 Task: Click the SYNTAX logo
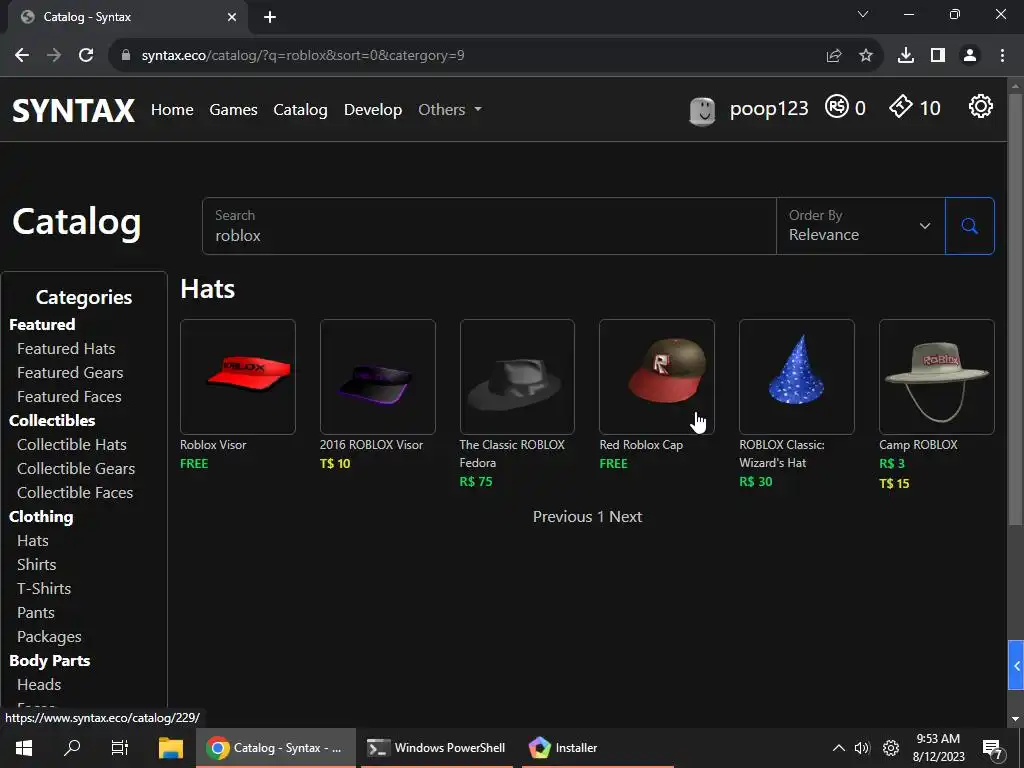click(x=73, y=110)
